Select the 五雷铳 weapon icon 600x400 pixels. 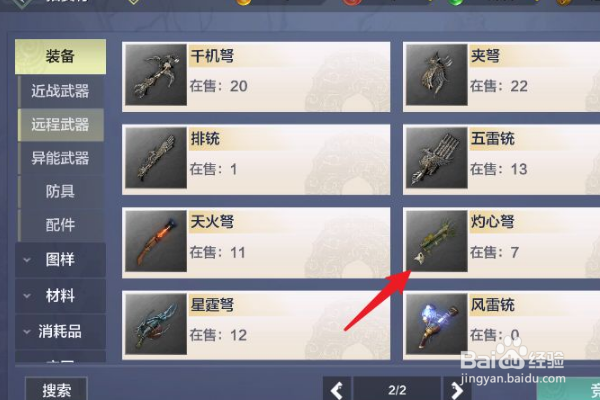[437, 158]
